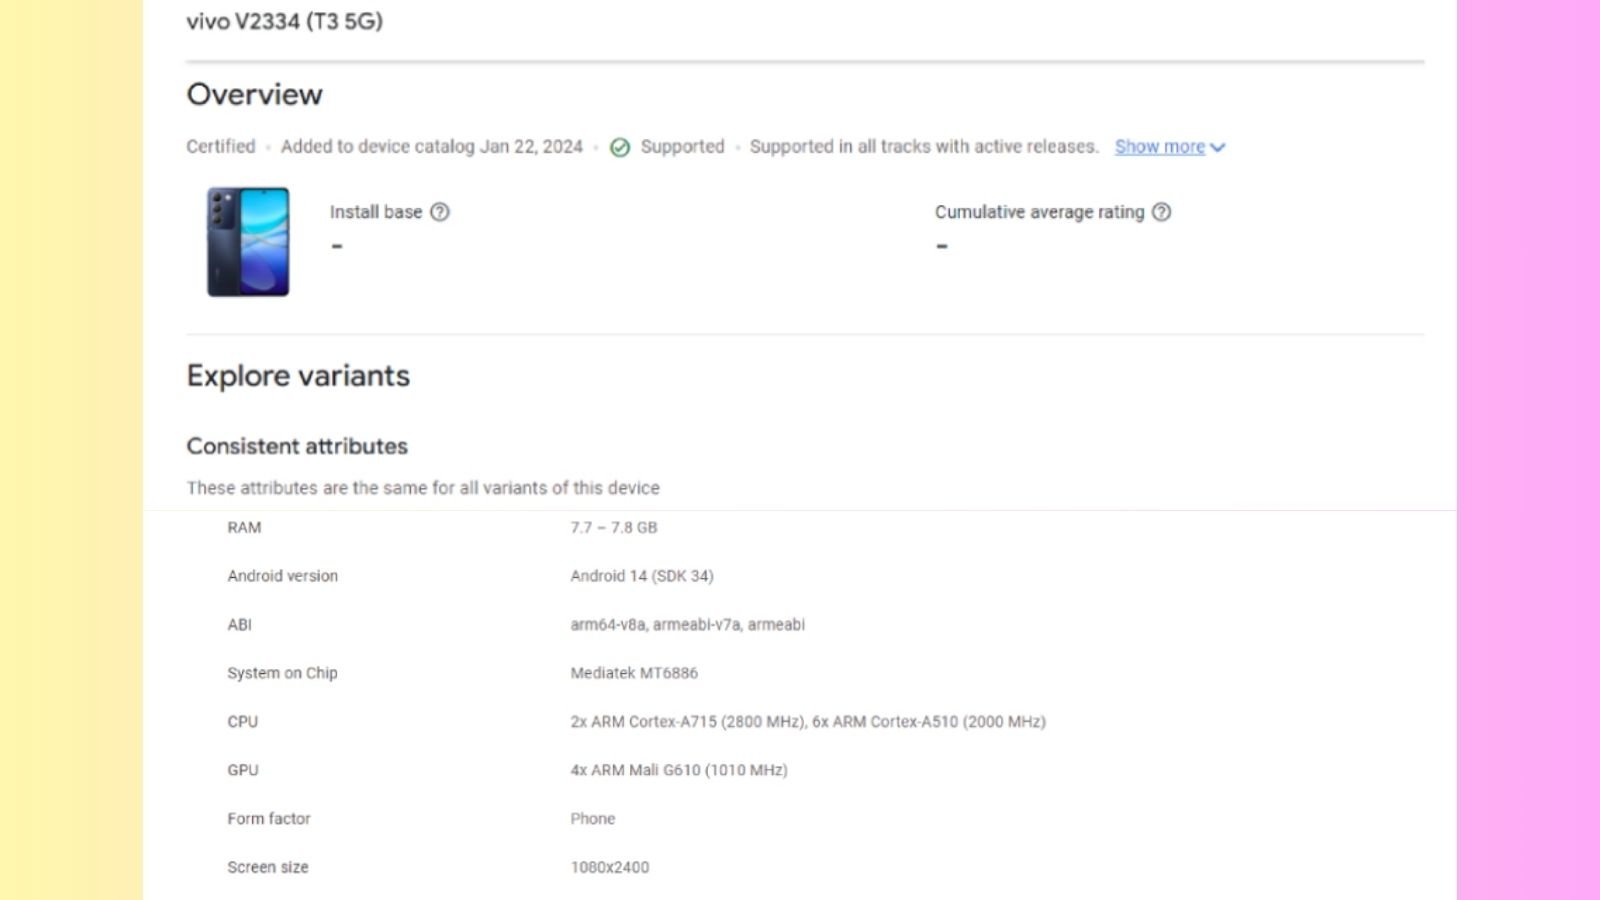This screenshot has height=900, width=1600.
Task: Click the '7.7 – 7.8 GB' value
Action: 614,527
